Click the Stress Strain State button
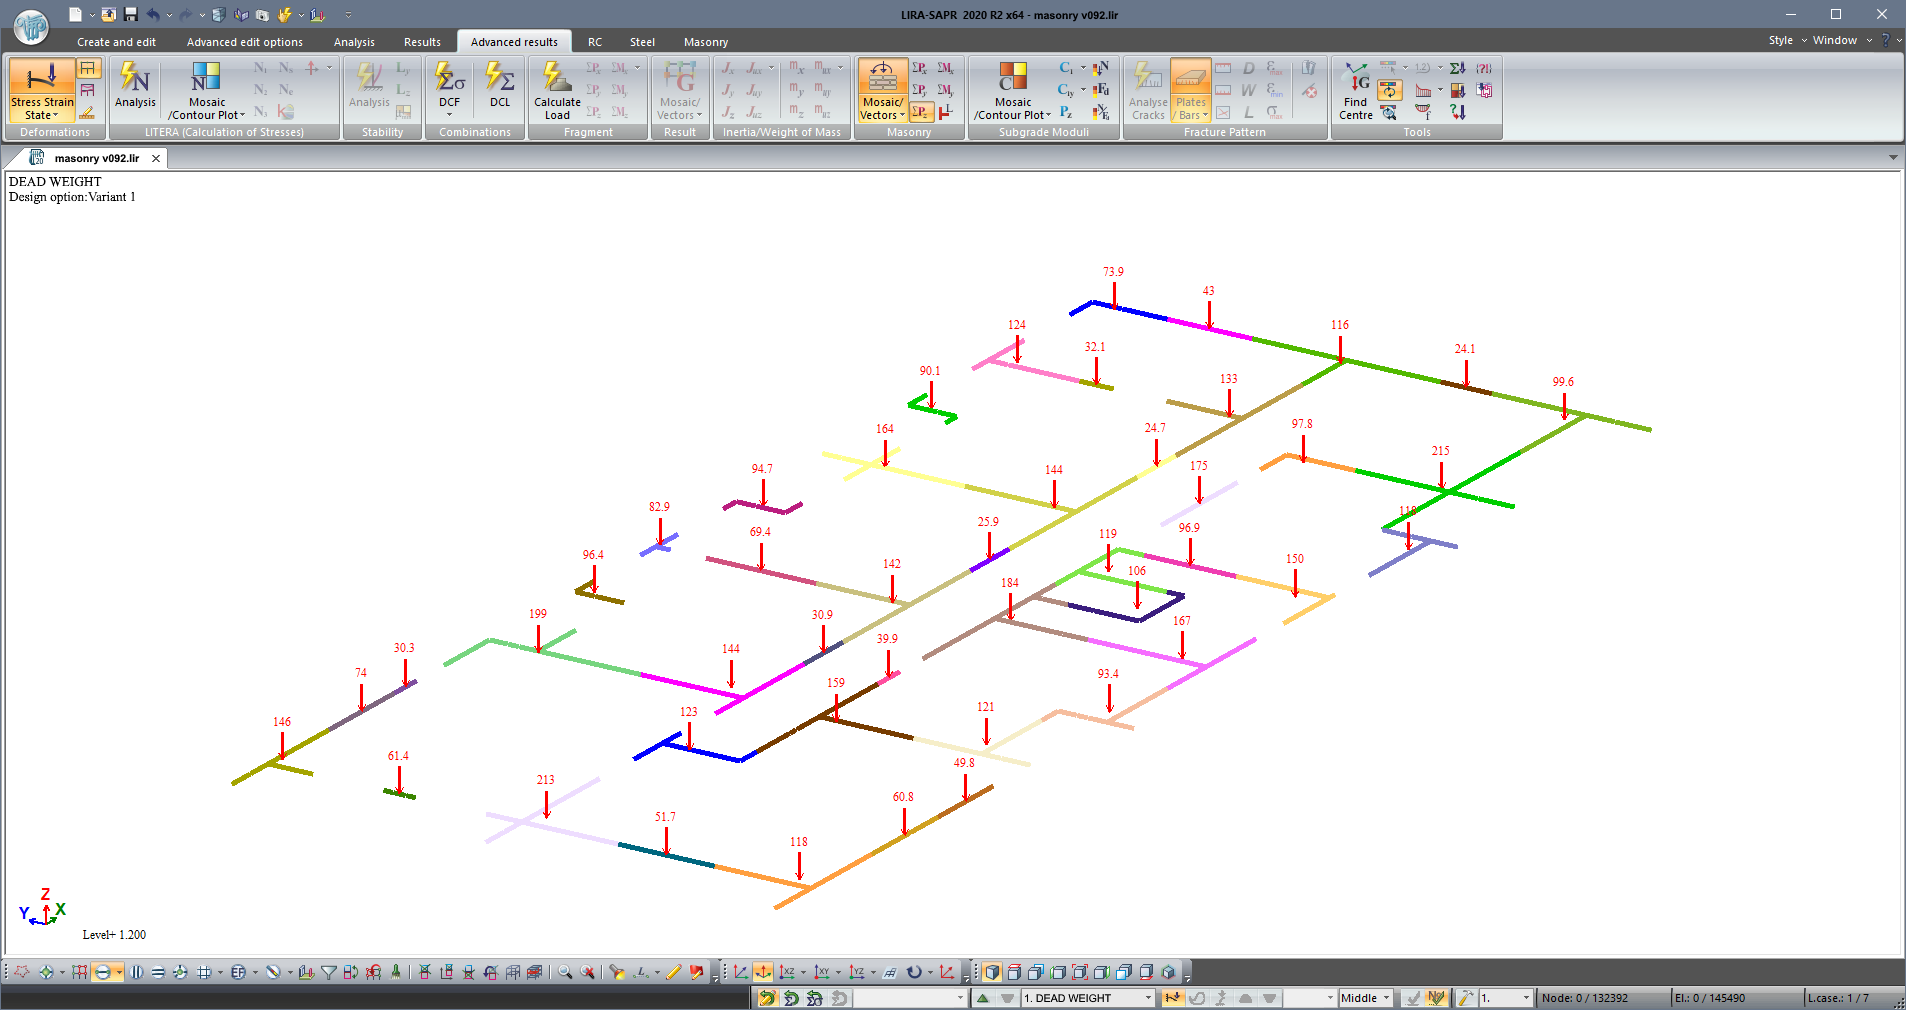The image size is (1906, 1010). [41, 90]
